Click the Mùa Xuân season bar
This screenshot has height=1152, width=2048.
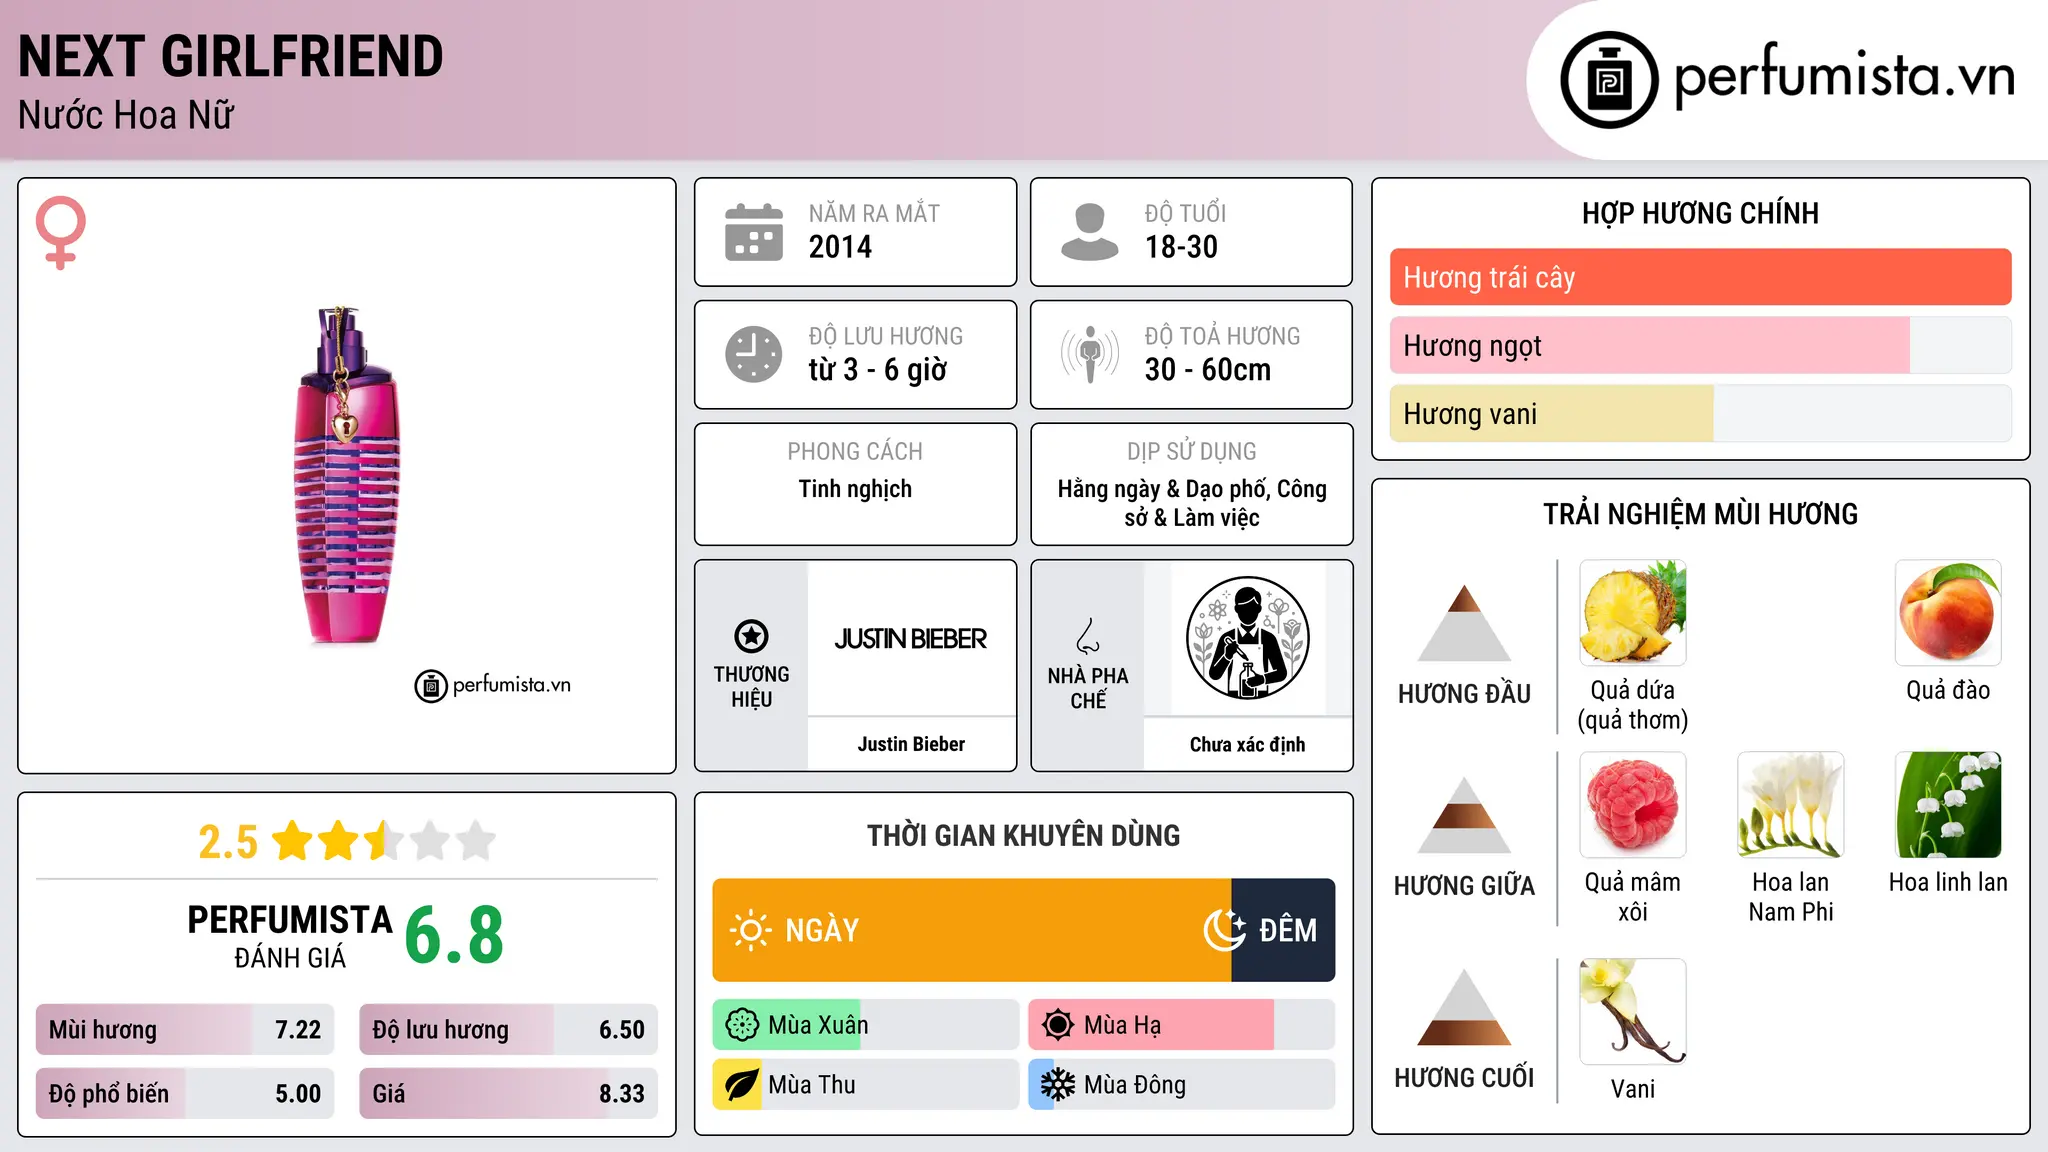click(x=866, y=1025)
